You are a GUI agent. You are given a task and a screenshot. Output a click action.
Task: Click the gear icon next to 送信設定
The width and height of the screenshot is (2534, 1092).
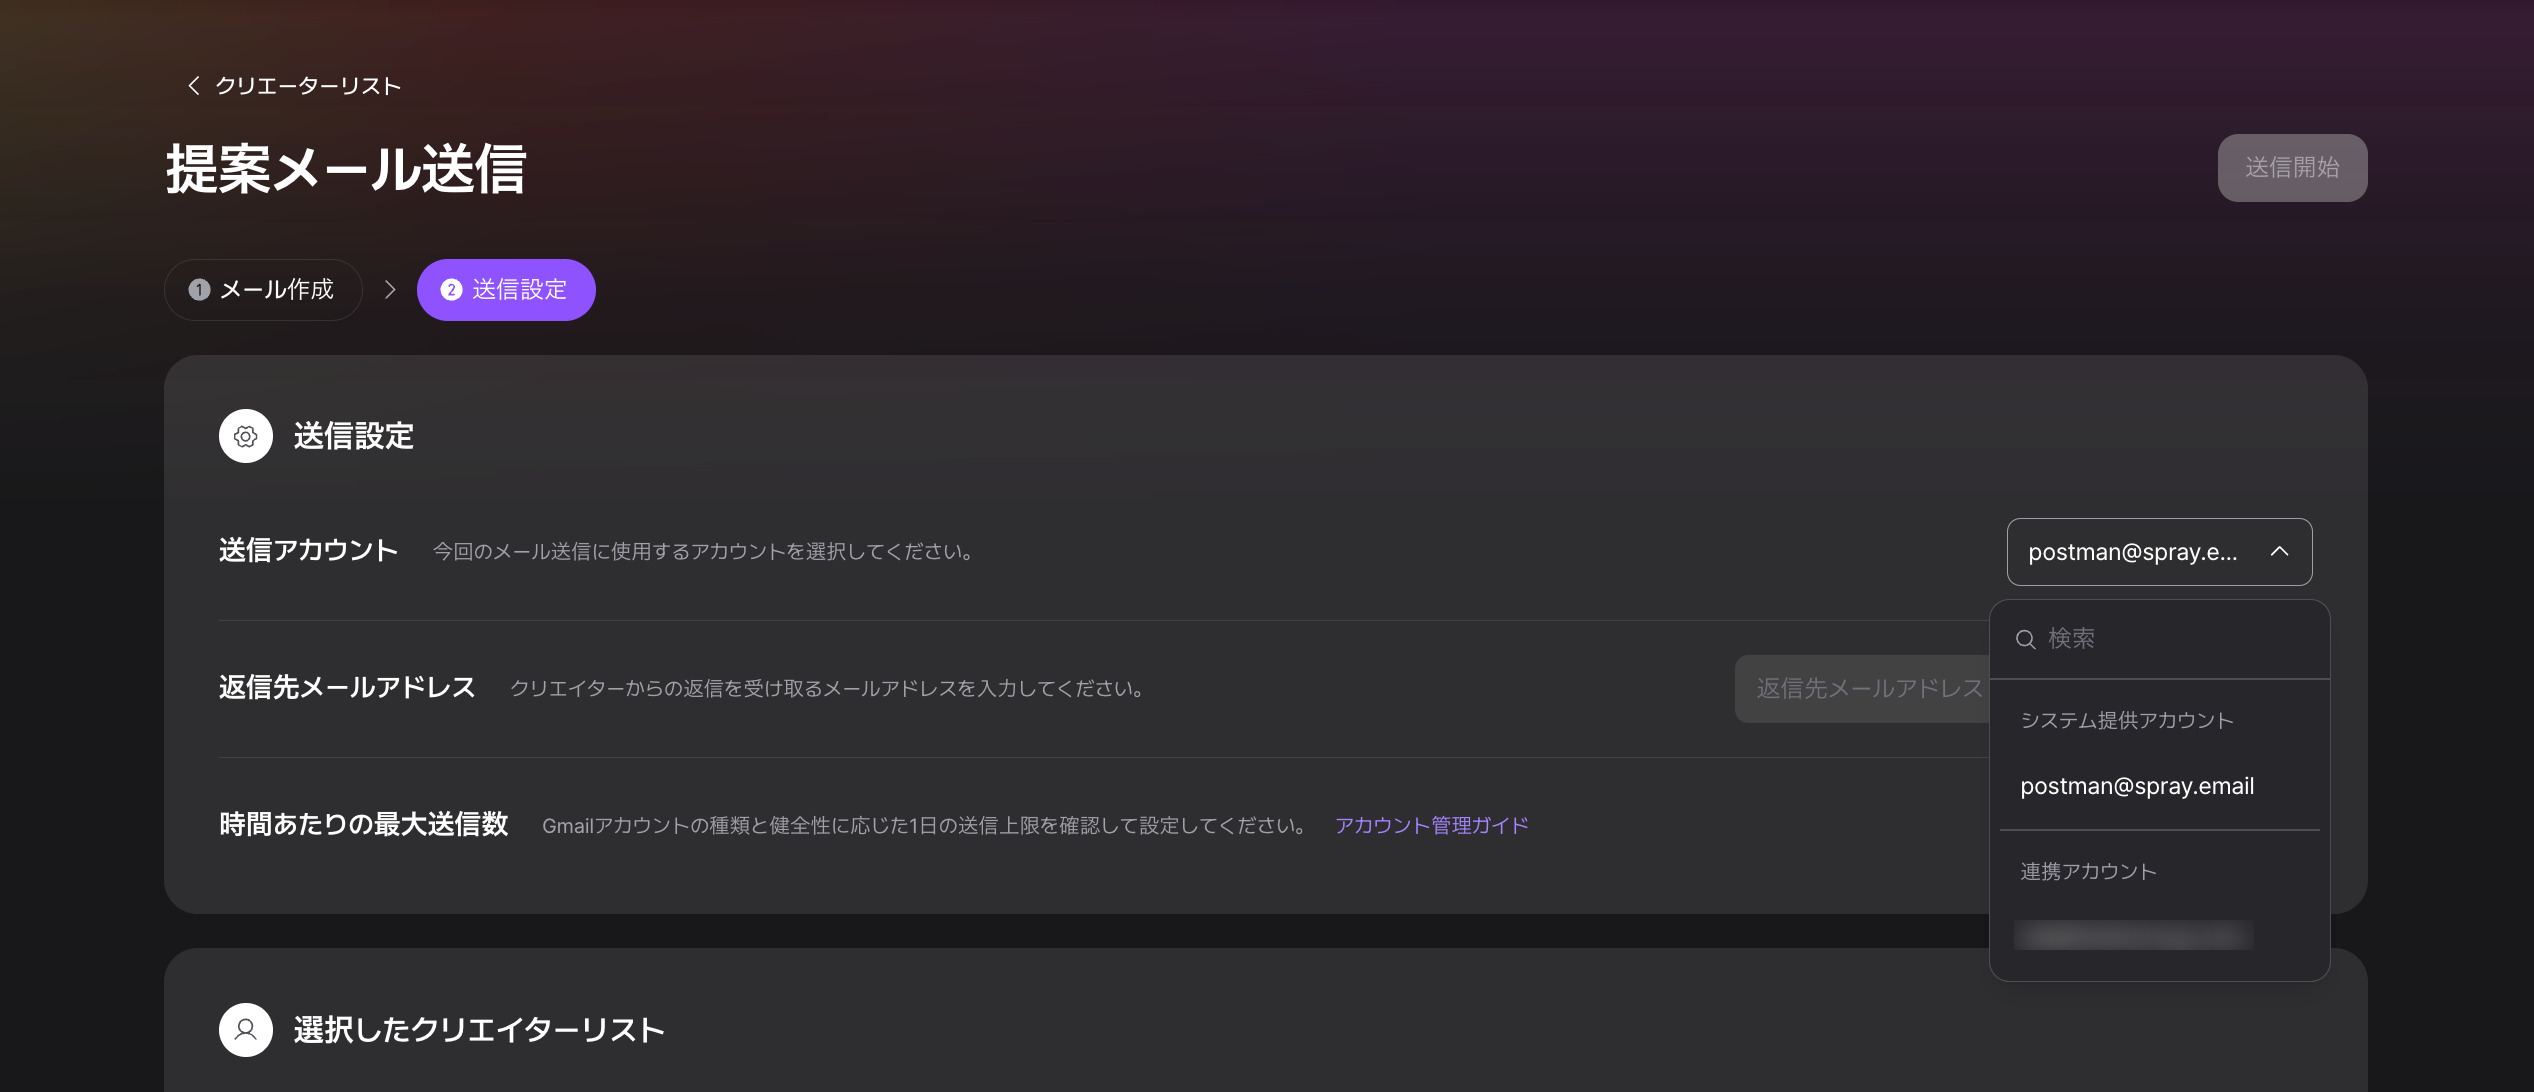point(246,436)
